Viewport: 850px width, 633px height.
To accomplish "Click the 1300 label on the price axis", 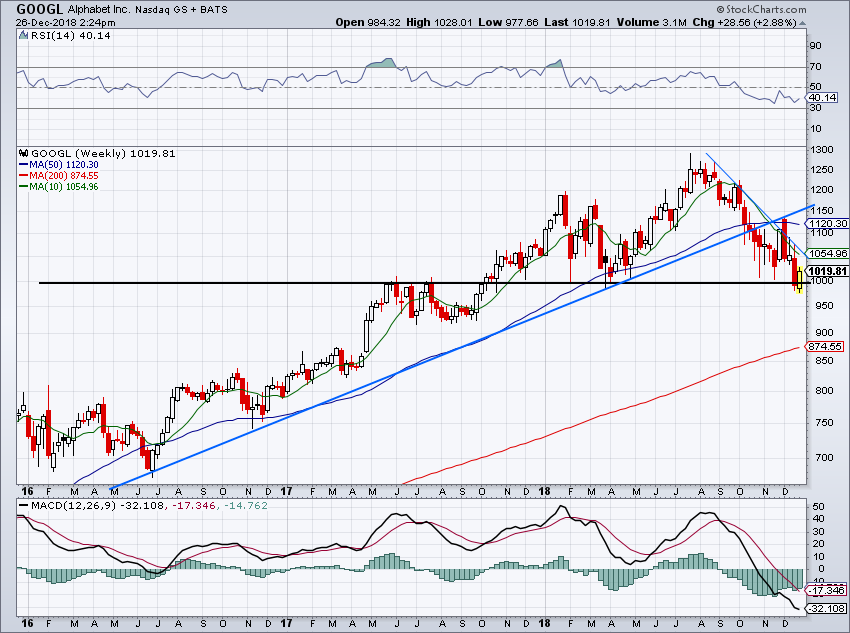I will pyautogui.click(x=822, y=150).
